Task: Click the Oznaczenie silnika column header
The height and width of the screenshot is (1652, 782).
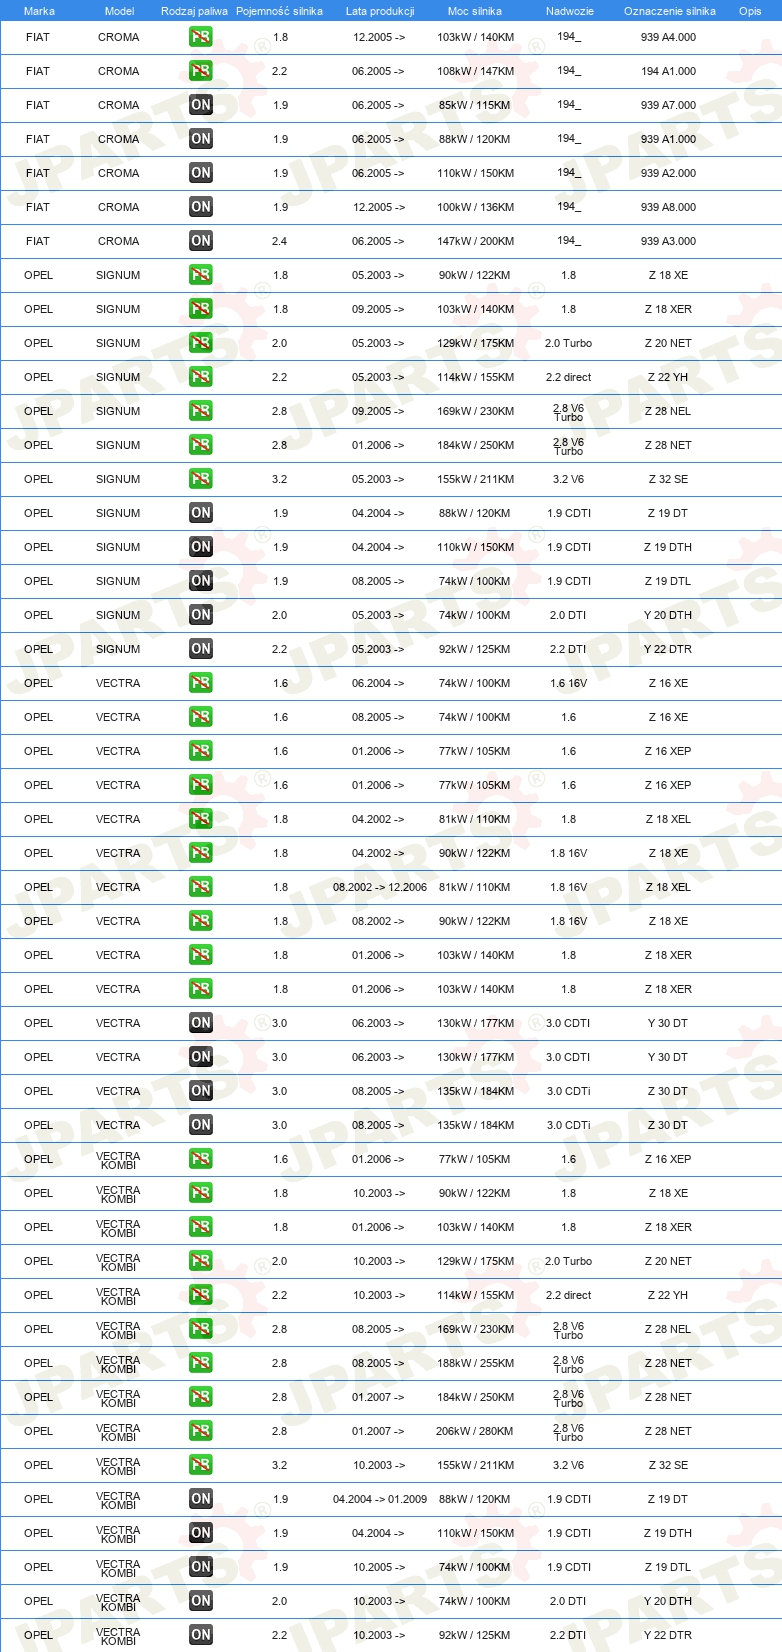Action: [670, 11]
